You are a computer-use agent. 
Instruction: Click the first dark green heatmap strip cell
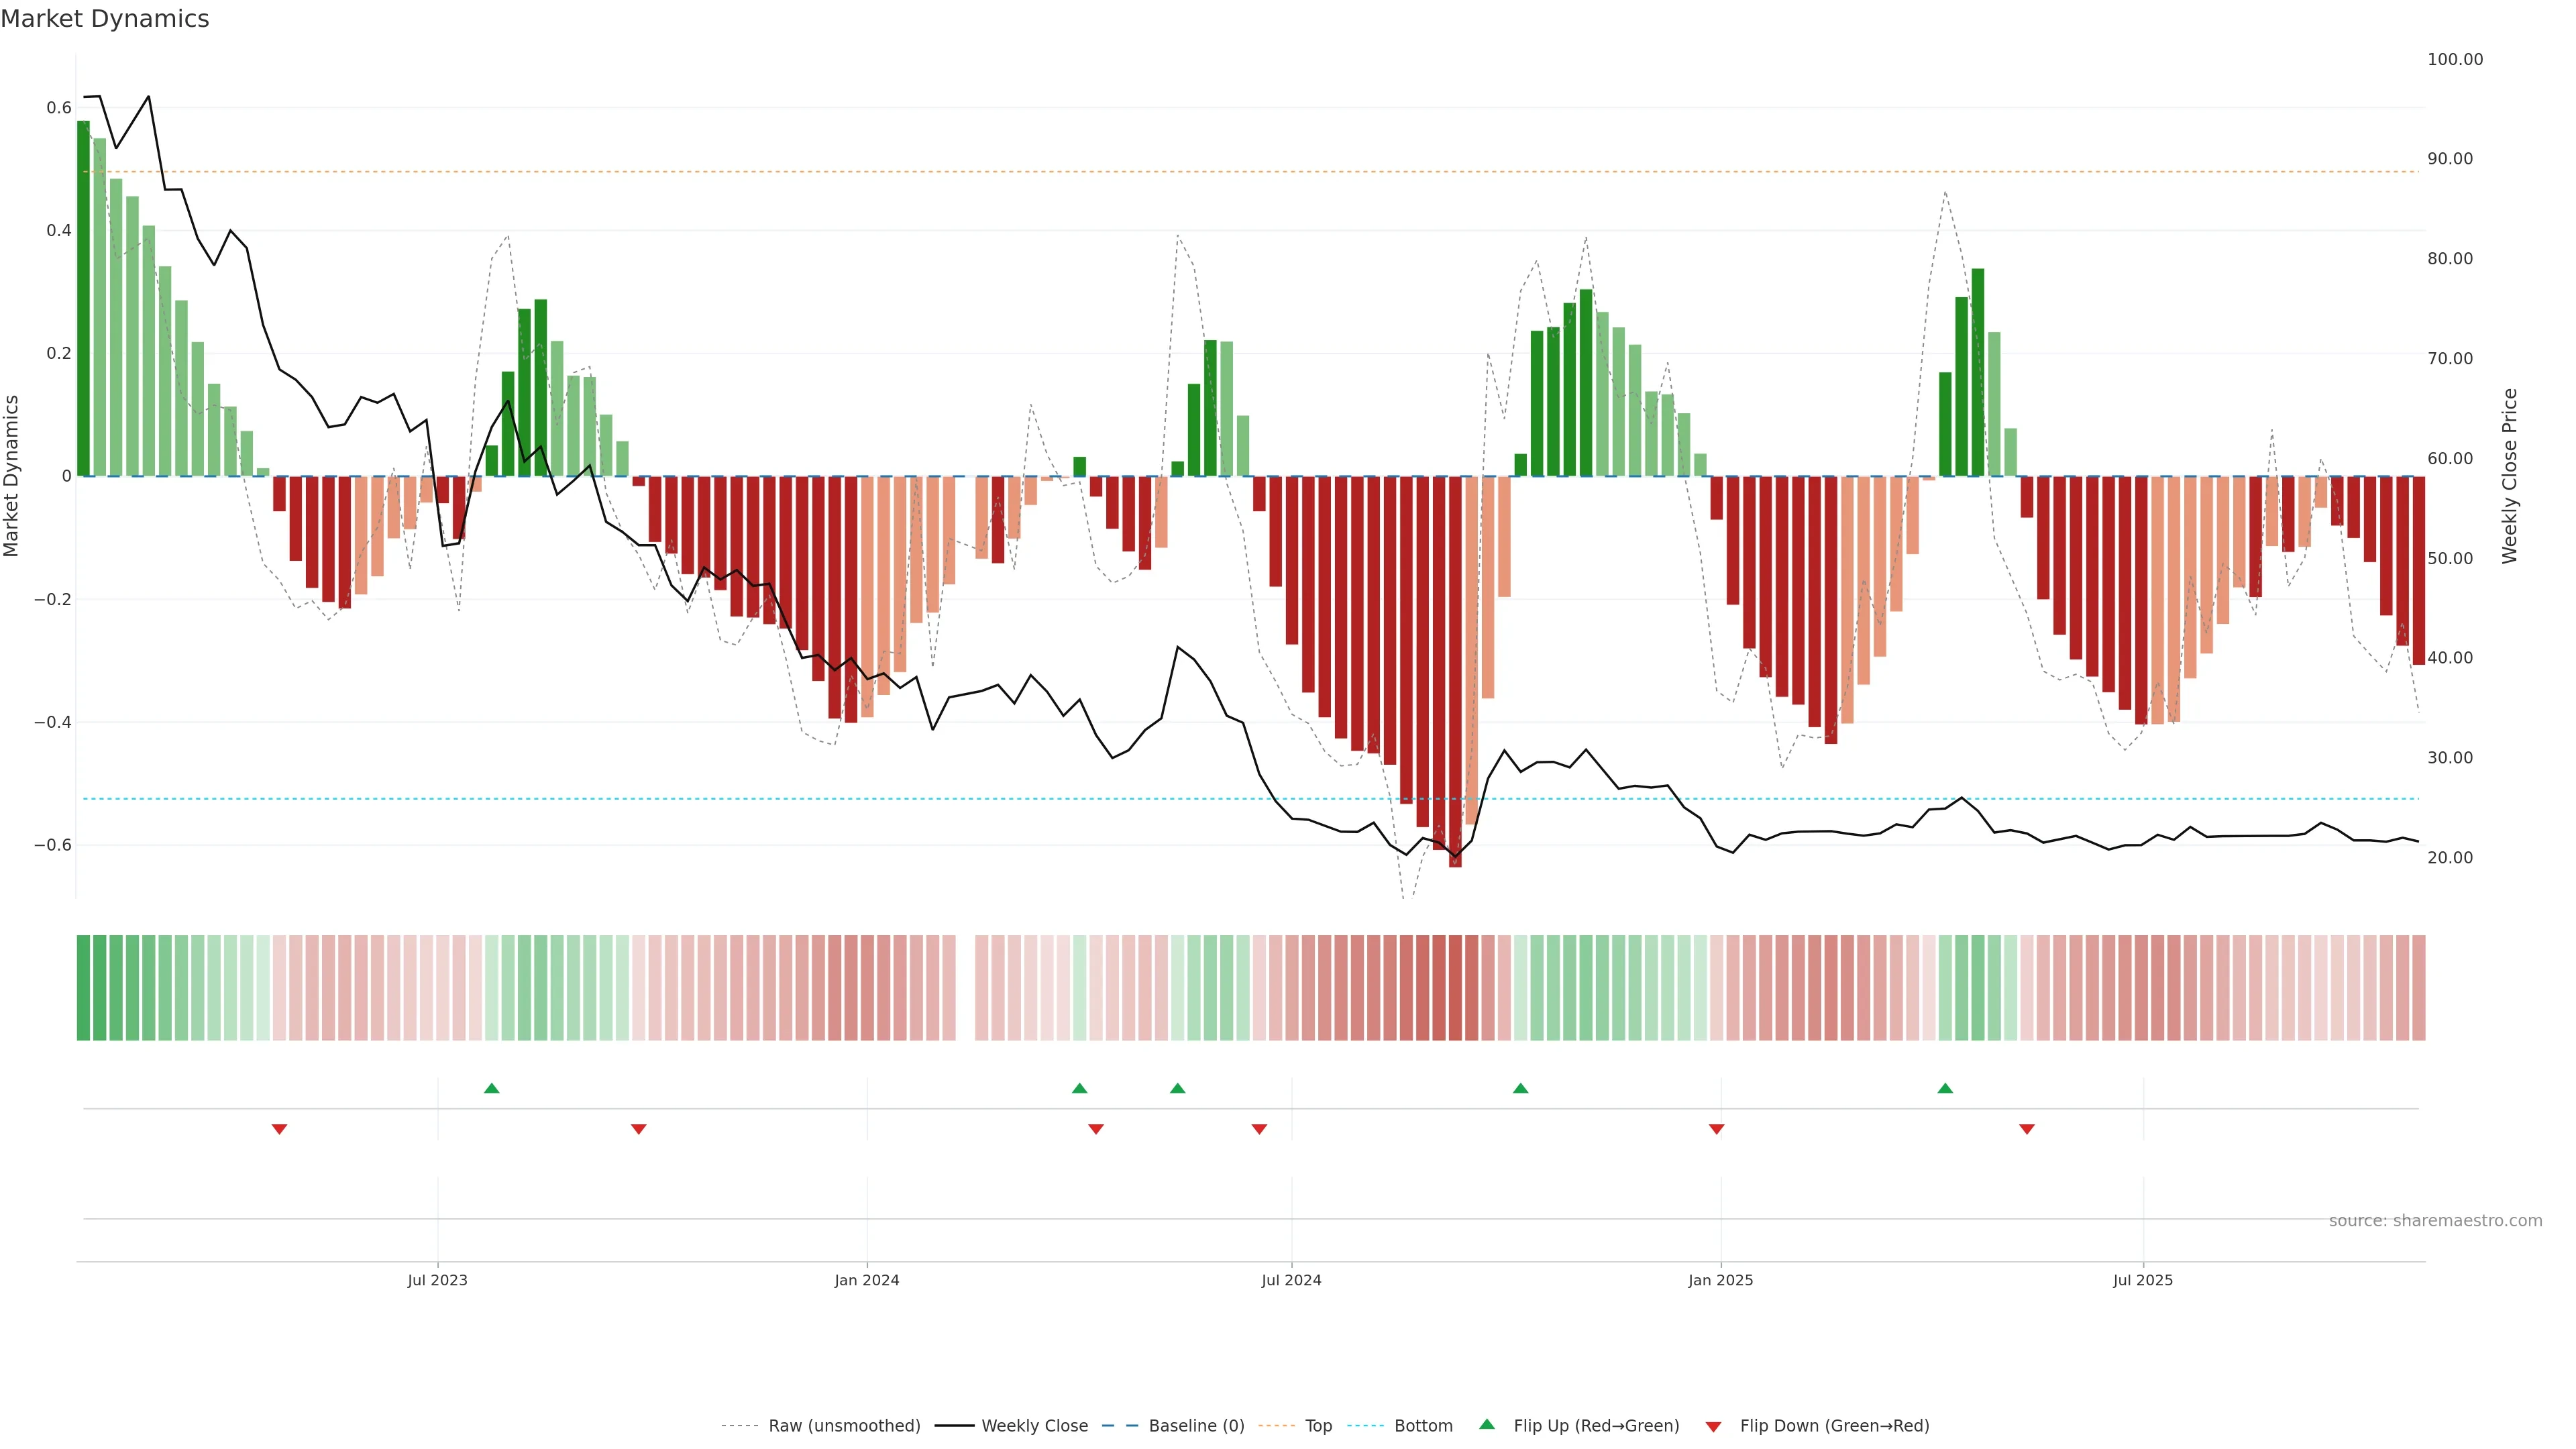tap(83, 987)
